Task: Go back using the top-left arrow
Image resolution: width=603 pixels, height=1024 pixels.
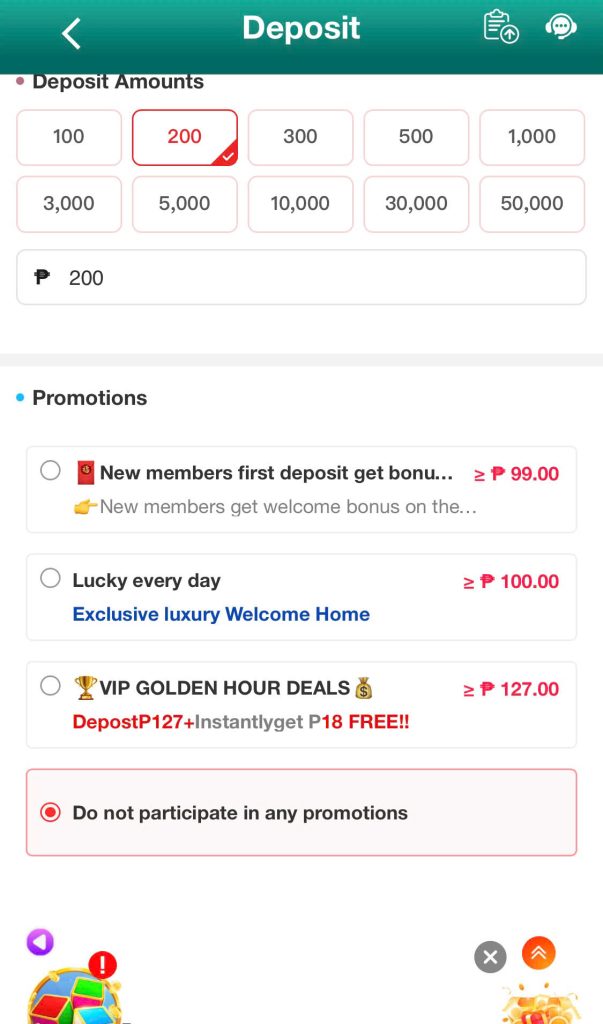Action: coord(70,31)
